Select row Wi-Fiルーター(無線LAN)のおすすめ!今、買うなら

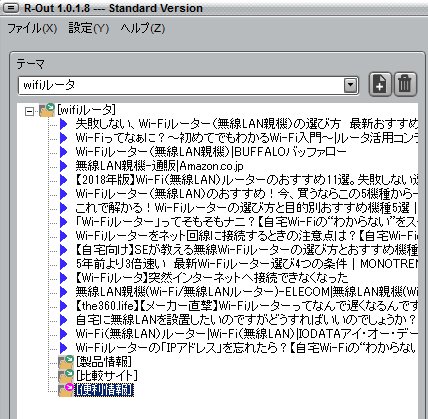(x=247, y=194)
